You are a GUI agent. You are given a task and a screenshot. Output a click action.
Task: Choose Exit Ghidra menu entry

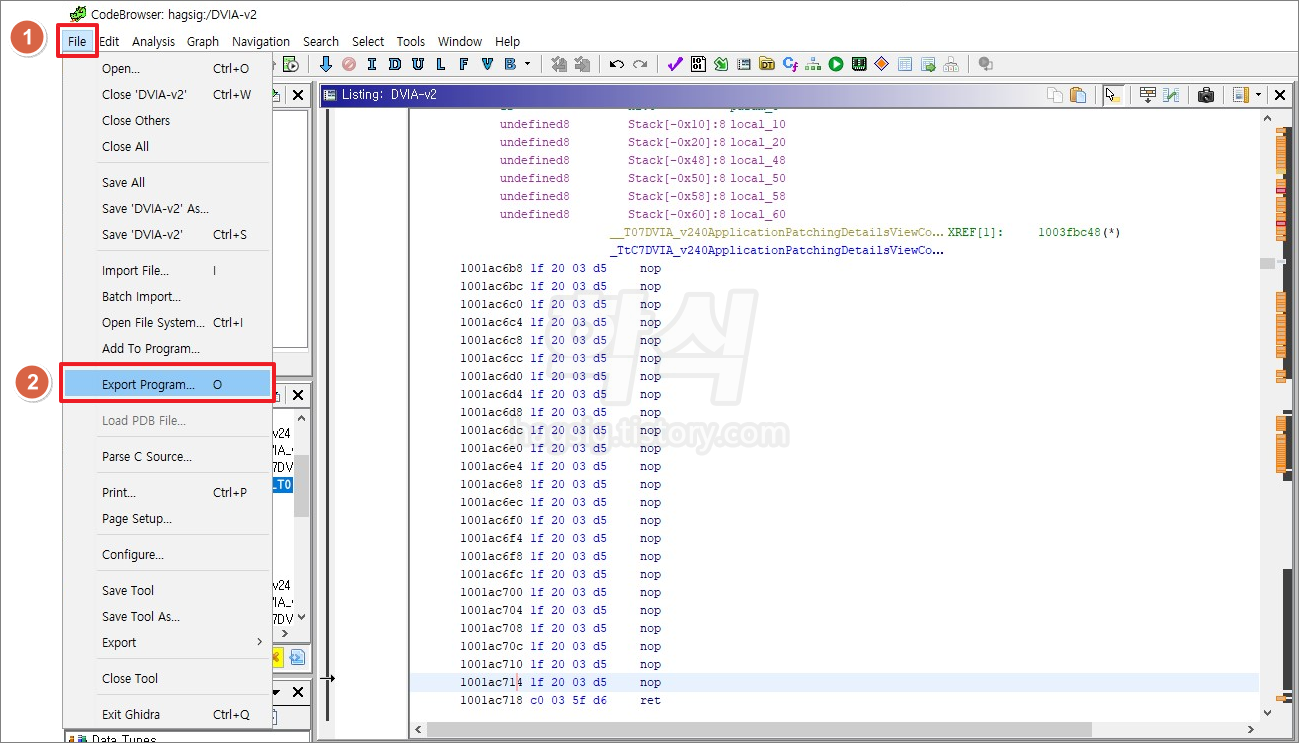coord(167,715)
